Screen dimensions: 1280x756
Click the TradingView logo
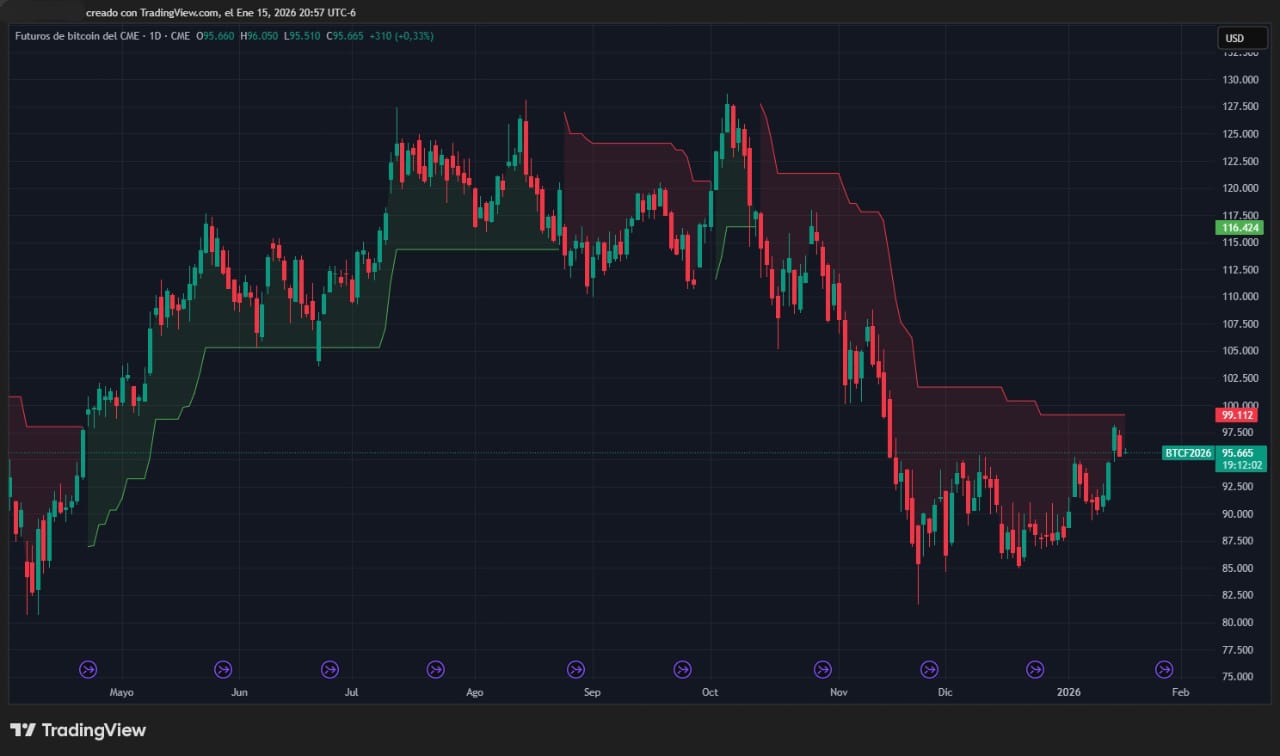pos(78,730)
